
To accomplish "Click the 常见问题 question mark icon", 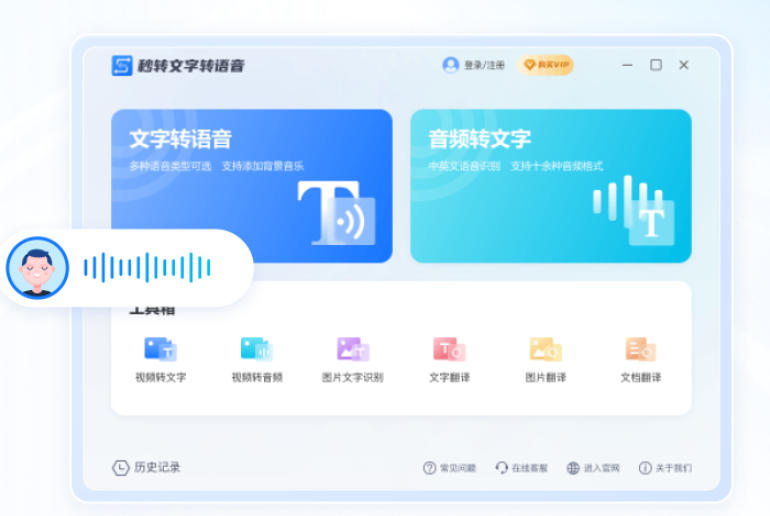I will point(429,468).
